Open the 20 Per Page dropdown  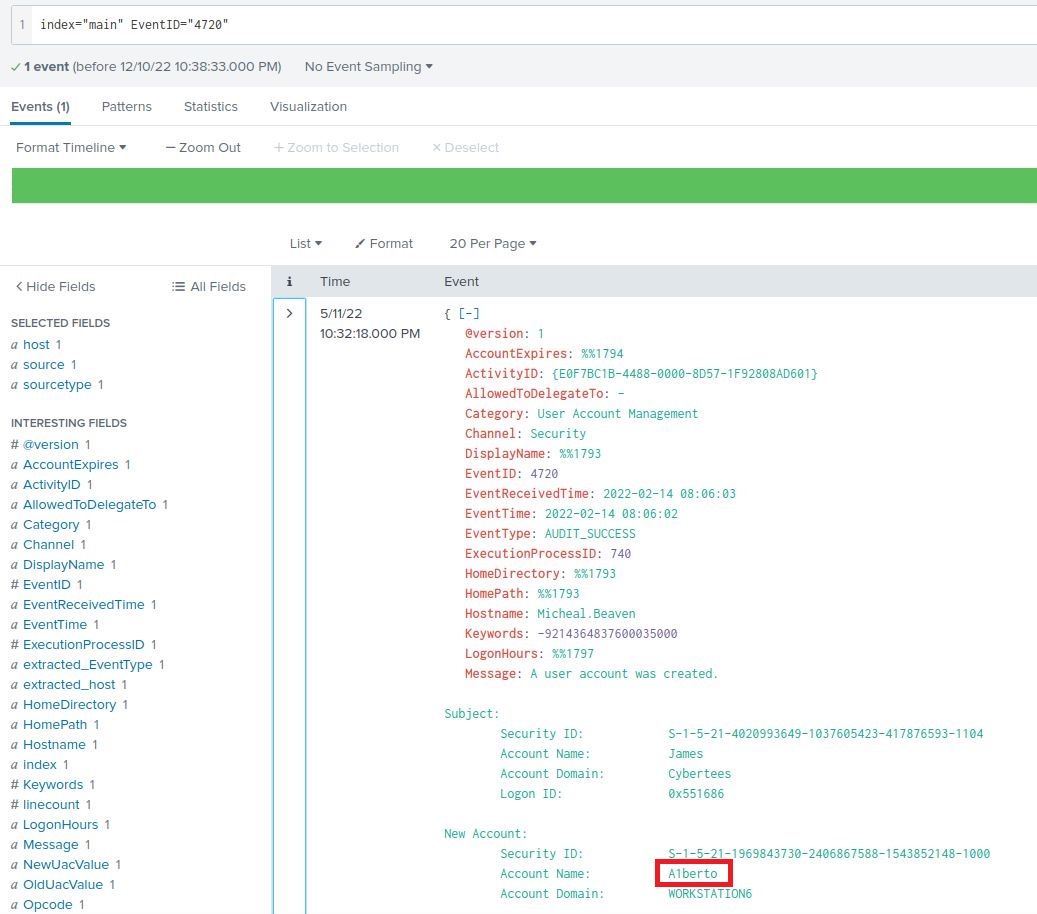(492, 243)
